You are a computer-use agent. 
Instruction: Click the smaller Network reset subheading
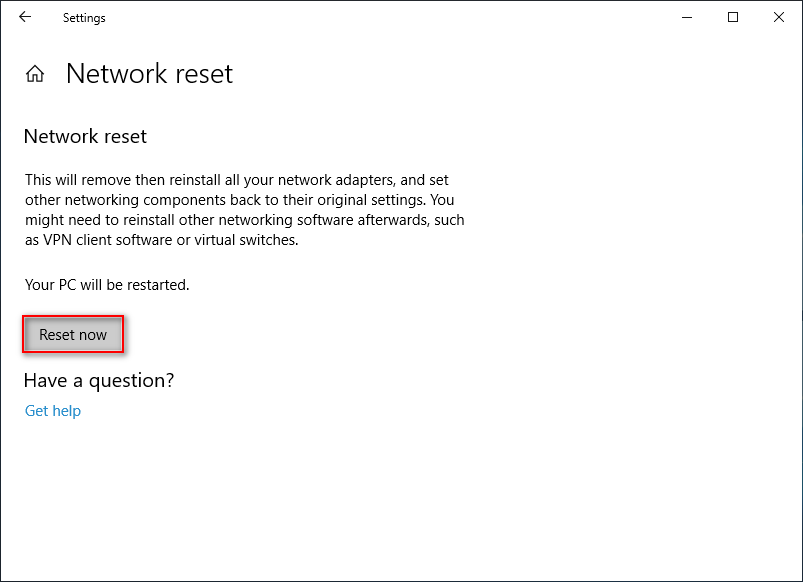(x=86, y=136)
